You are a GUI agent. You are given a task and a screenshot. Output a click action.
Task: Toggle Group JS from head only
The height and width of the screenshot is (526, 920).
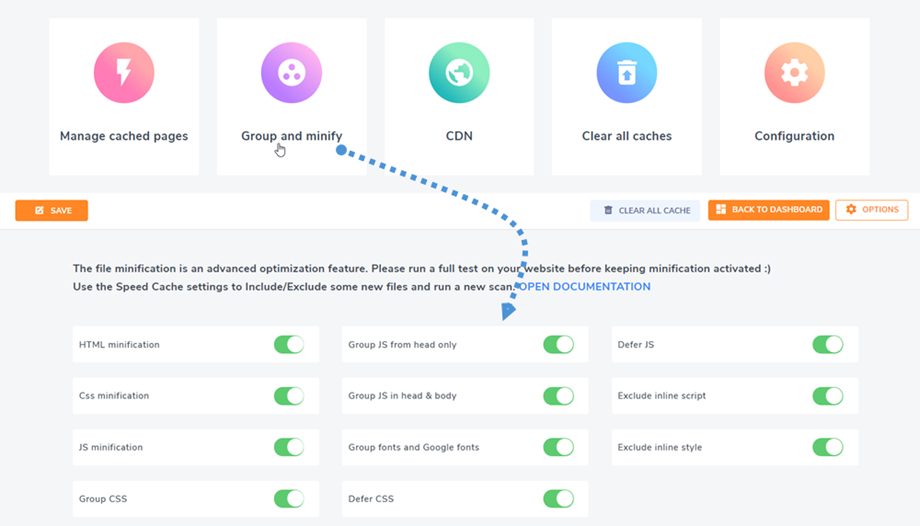(x=558, y=344)
